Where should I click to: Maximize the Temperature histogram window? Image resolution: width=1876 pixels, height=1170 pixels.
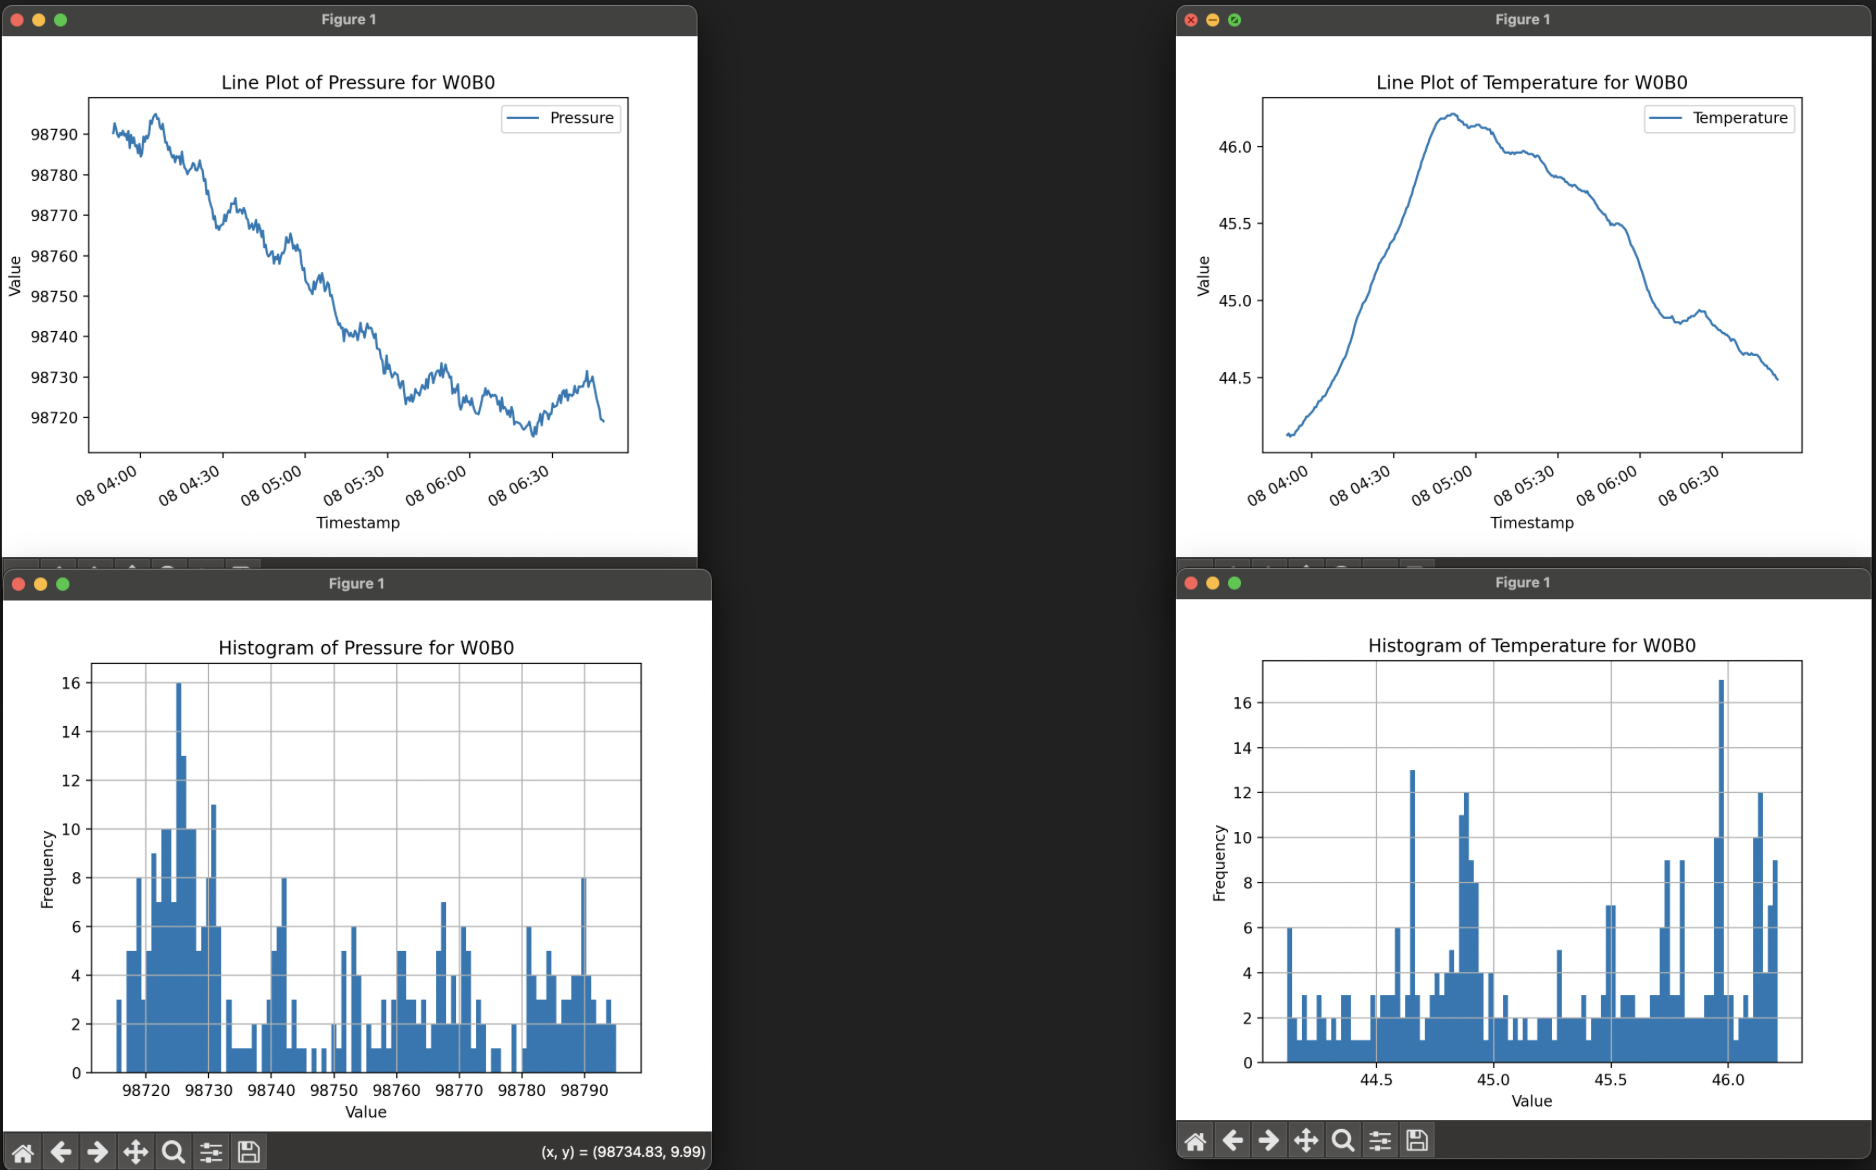point(1235,583)
